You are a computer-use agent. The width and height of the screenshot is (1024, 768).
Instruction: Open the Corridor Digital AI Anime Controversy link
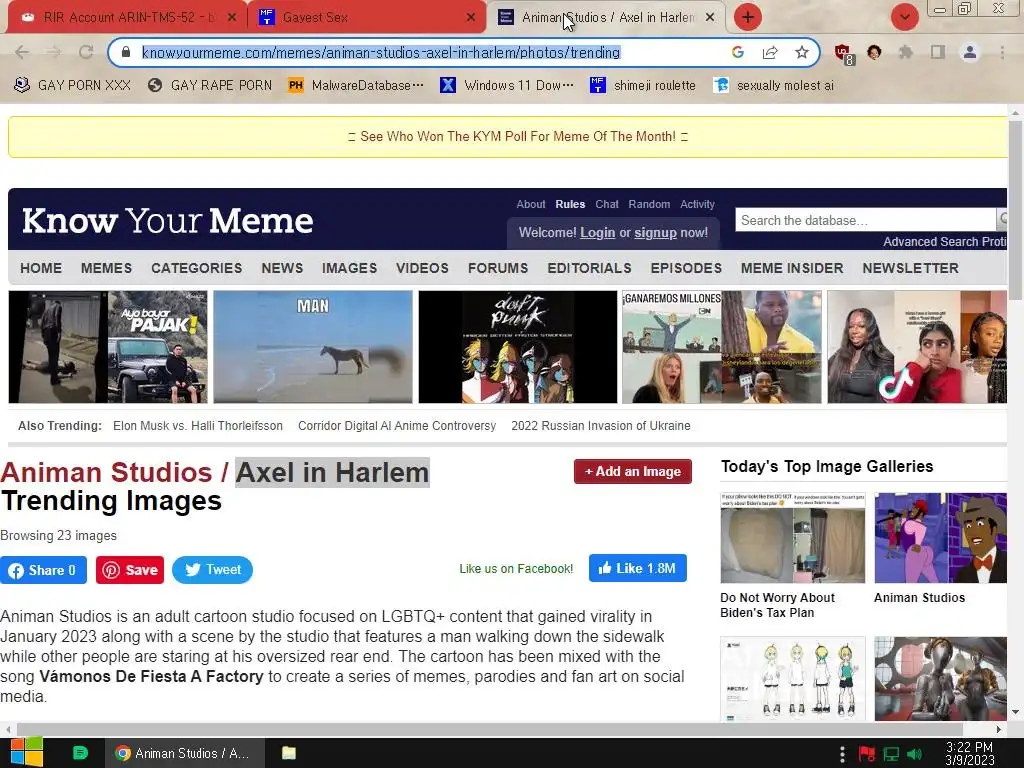click(397, 426)
